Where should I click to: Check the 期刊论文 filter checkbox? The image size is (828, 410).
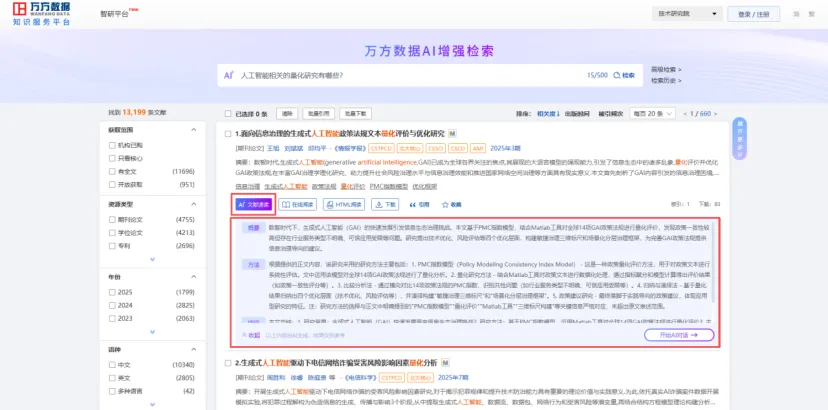coord(112,218)
